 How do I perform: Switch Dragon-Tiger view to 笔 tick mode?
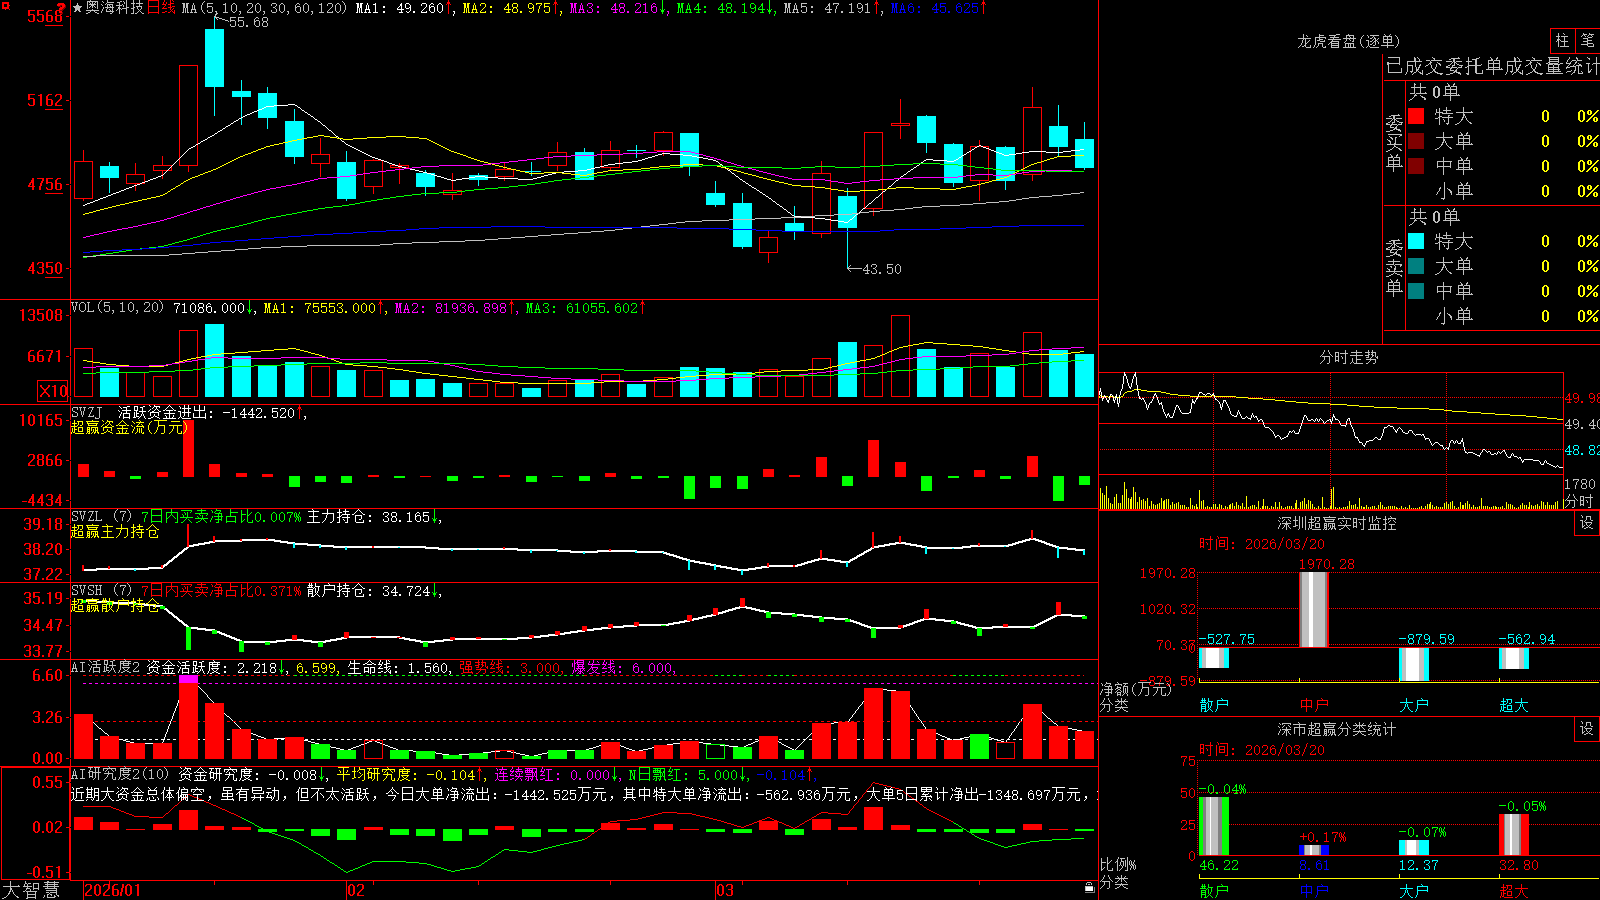coord(1587,40)
